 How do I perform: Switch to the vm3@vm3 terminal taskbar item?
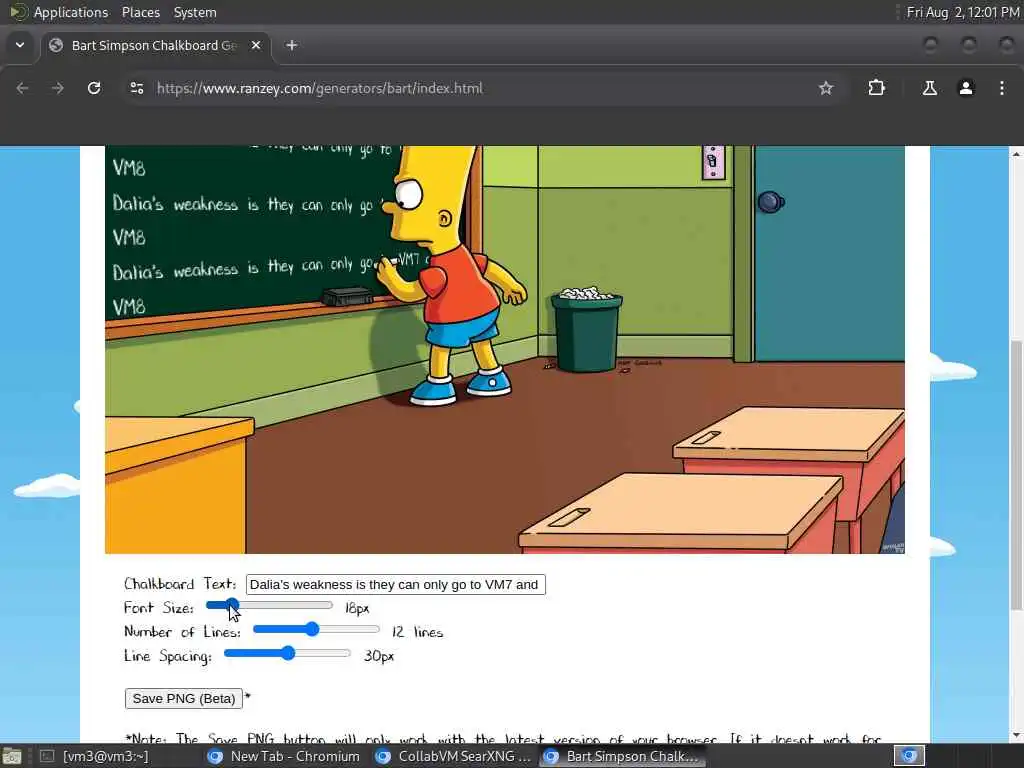(x=95, y=756)
